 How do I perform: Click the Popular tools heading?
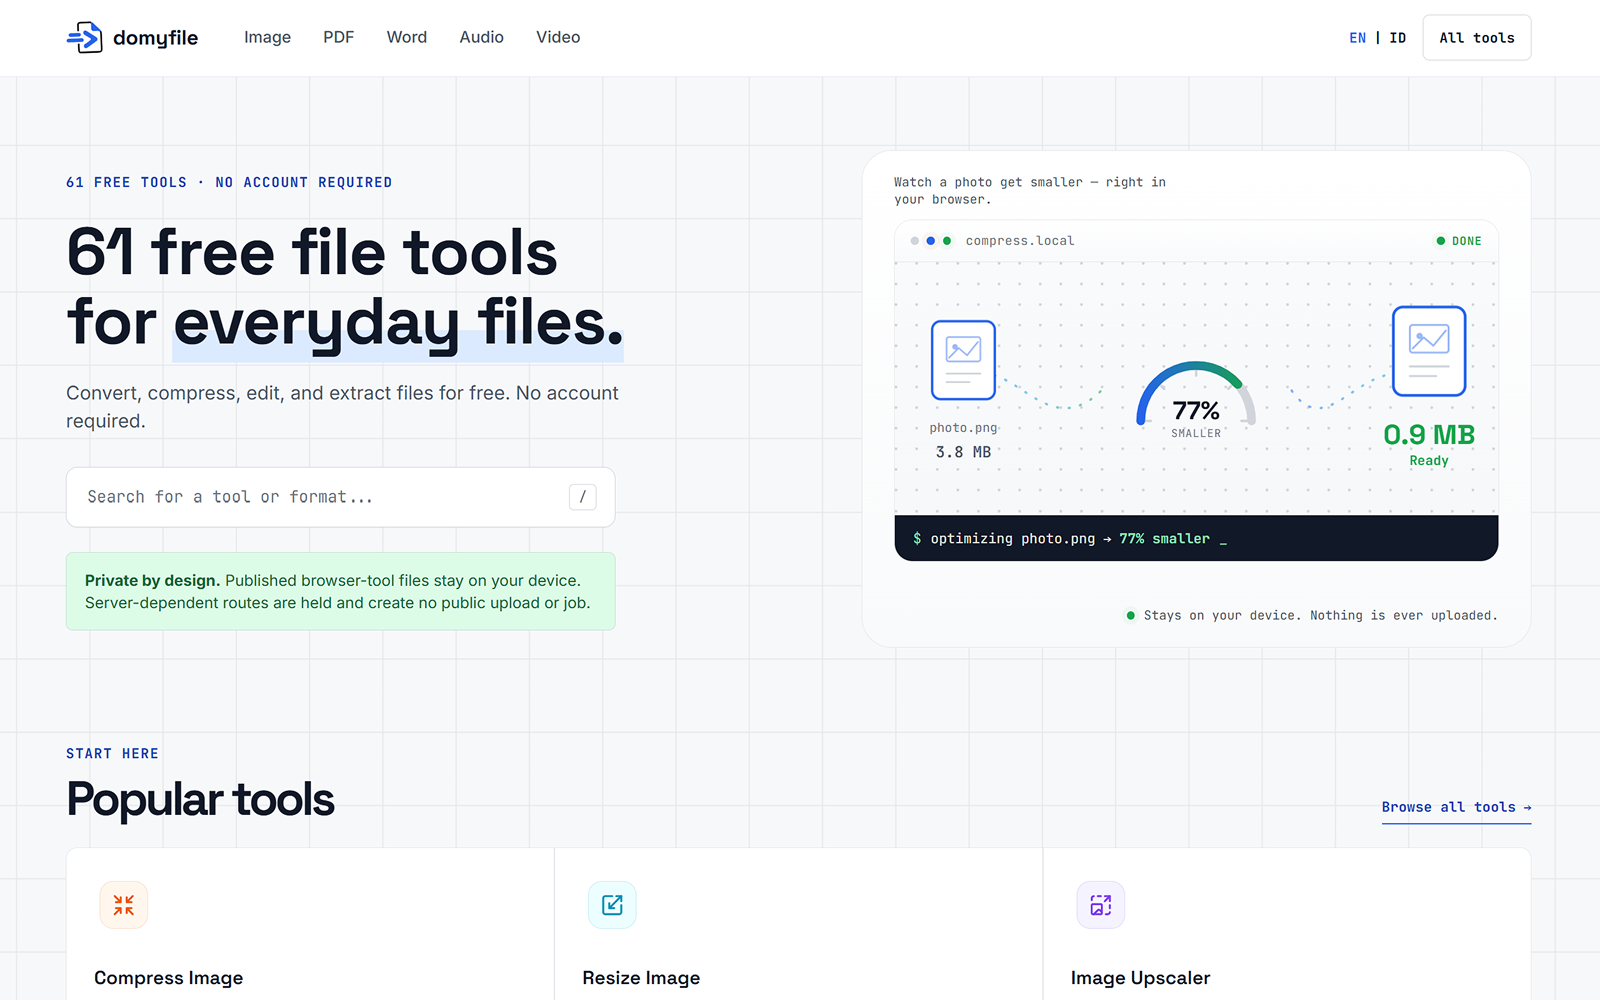pyautogui.click(x=200, y=800)
